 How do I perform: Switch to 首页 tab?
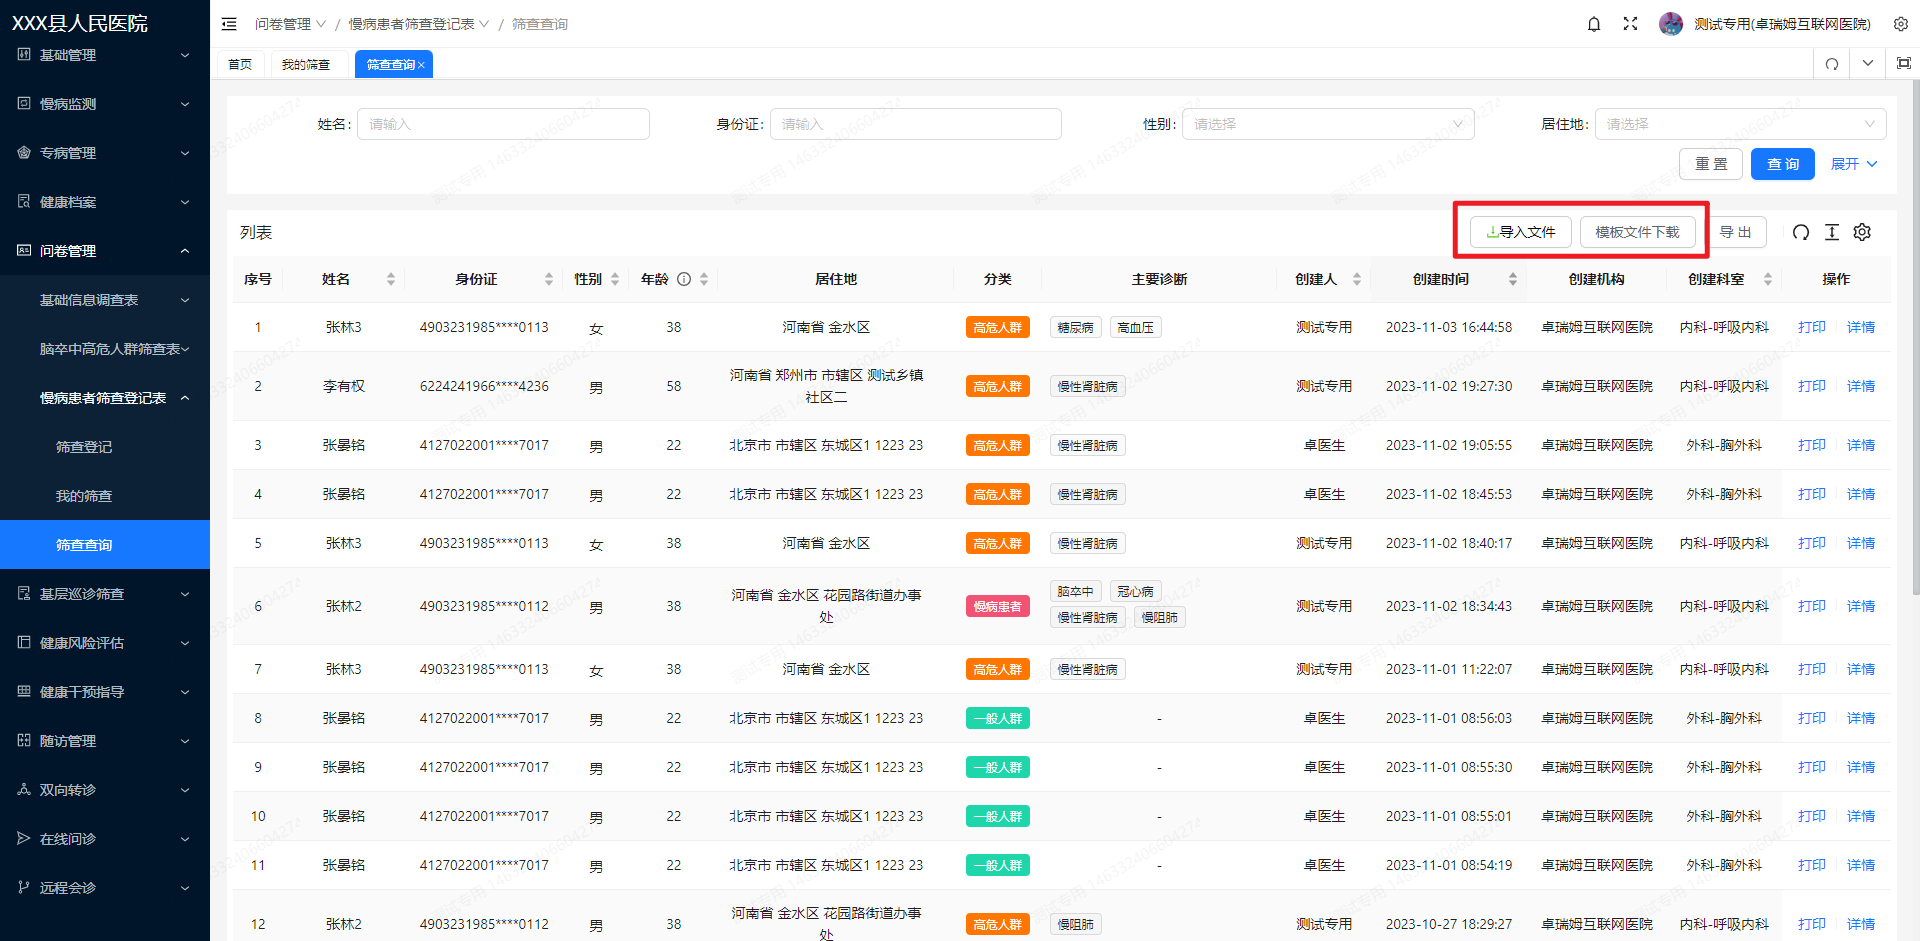tap(240, 64)
